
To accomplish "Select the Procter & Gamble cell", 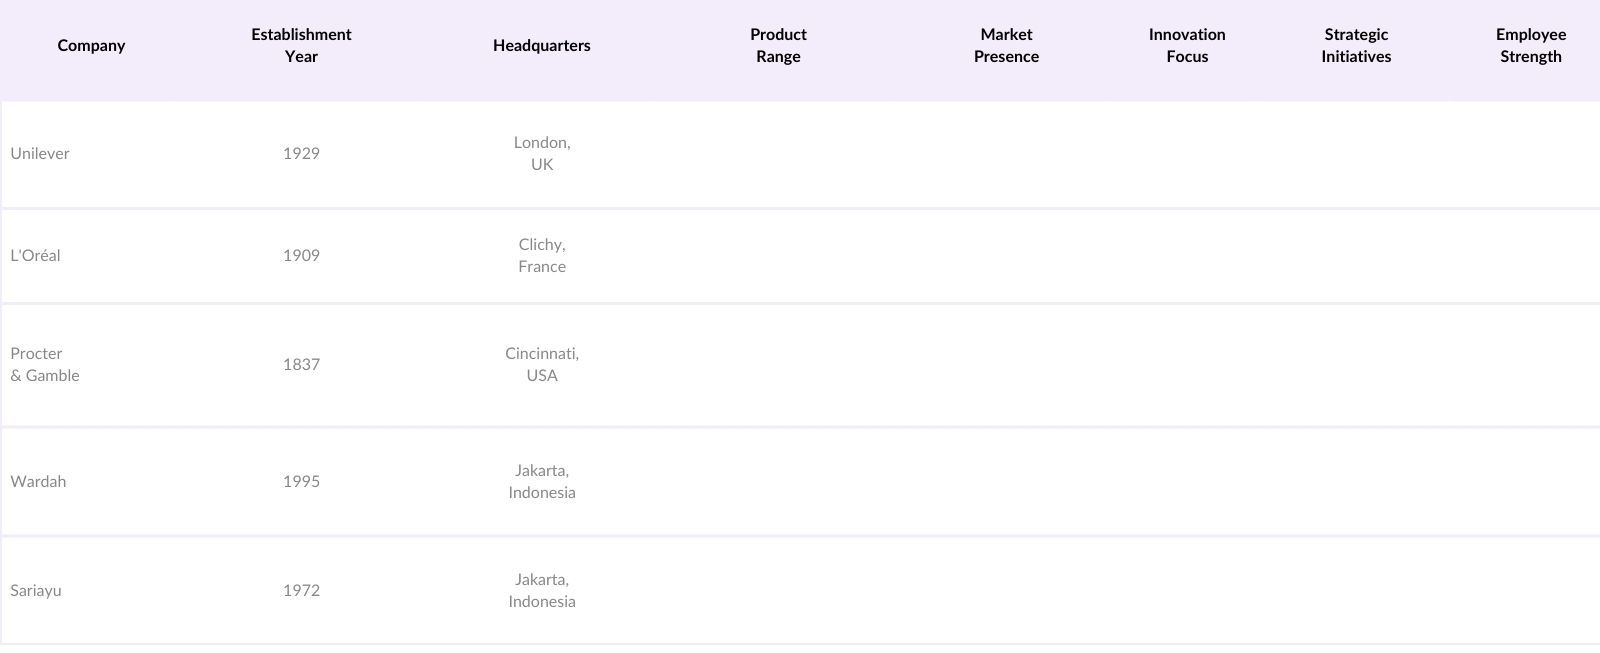I will pos(45,365).
